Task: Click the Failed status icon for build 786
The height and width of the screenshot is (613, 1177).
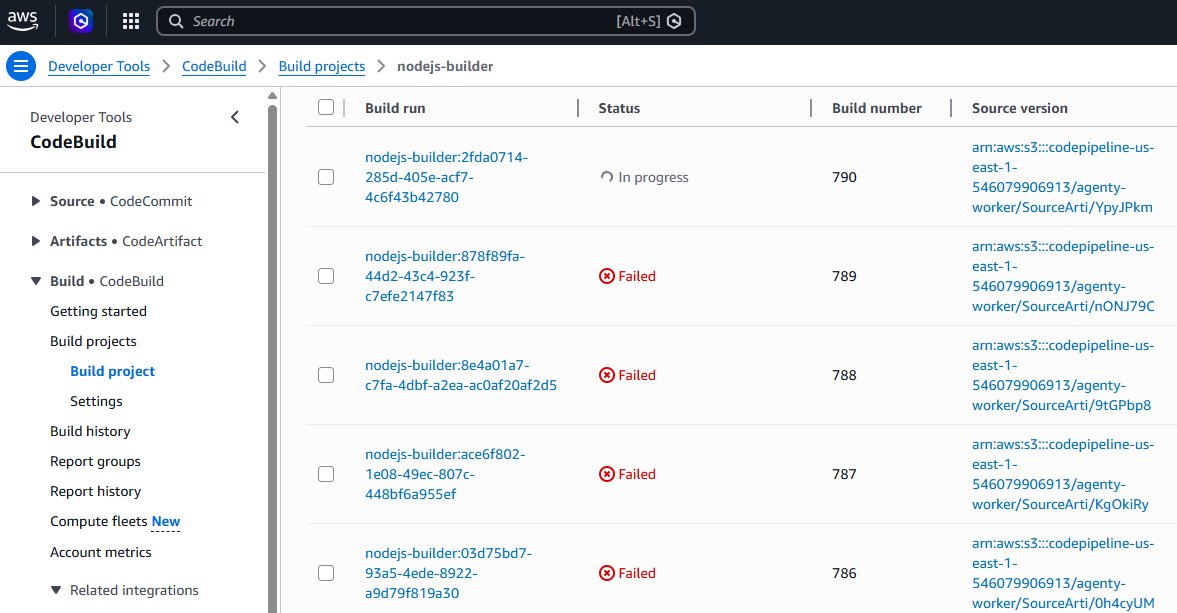Action: point(607,573)
